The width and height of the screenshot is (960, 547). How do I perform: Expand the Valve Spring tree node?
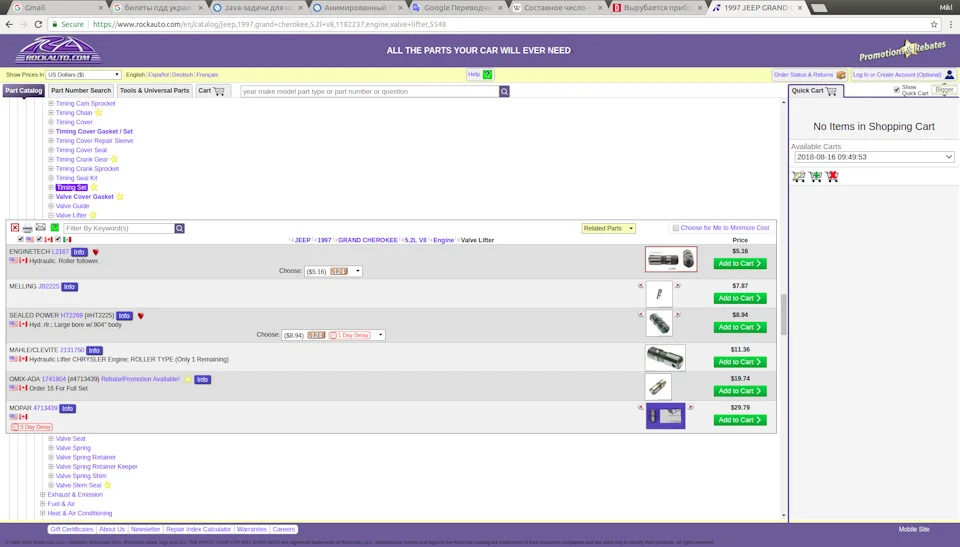(x=51, y=448)
